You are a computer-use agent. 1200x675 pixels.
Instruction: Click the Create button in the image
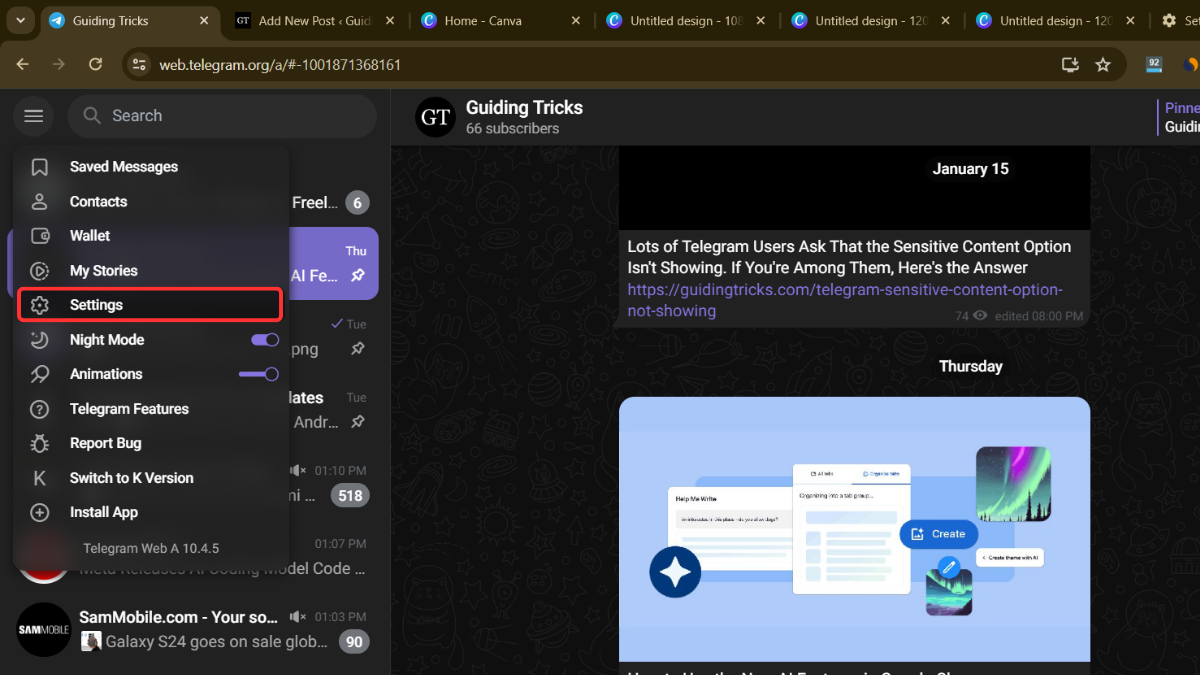click(938, 534)
